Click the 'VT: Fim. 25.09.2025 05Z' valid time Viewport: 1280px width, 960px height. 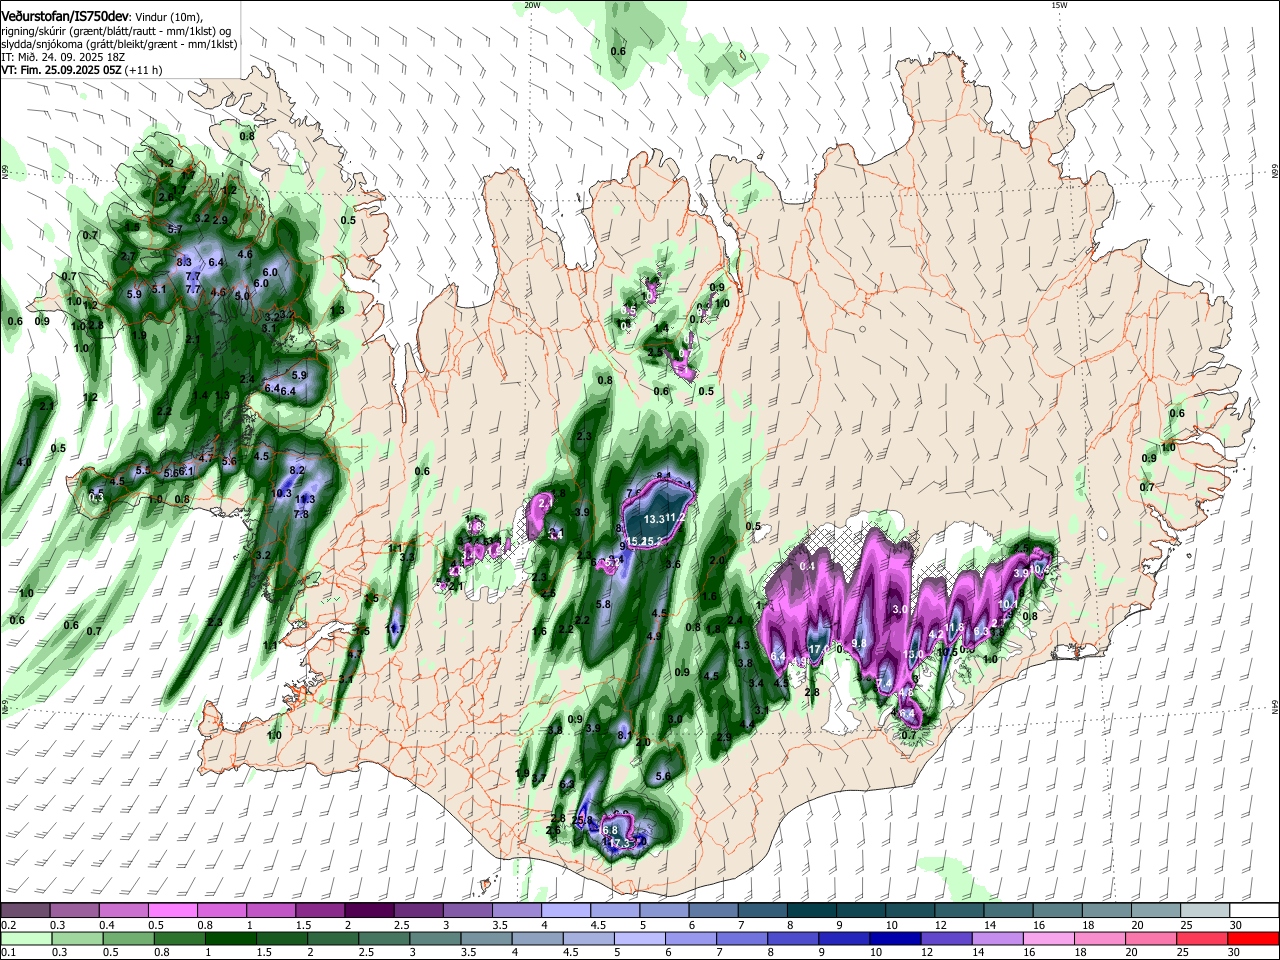pos(61,71)
